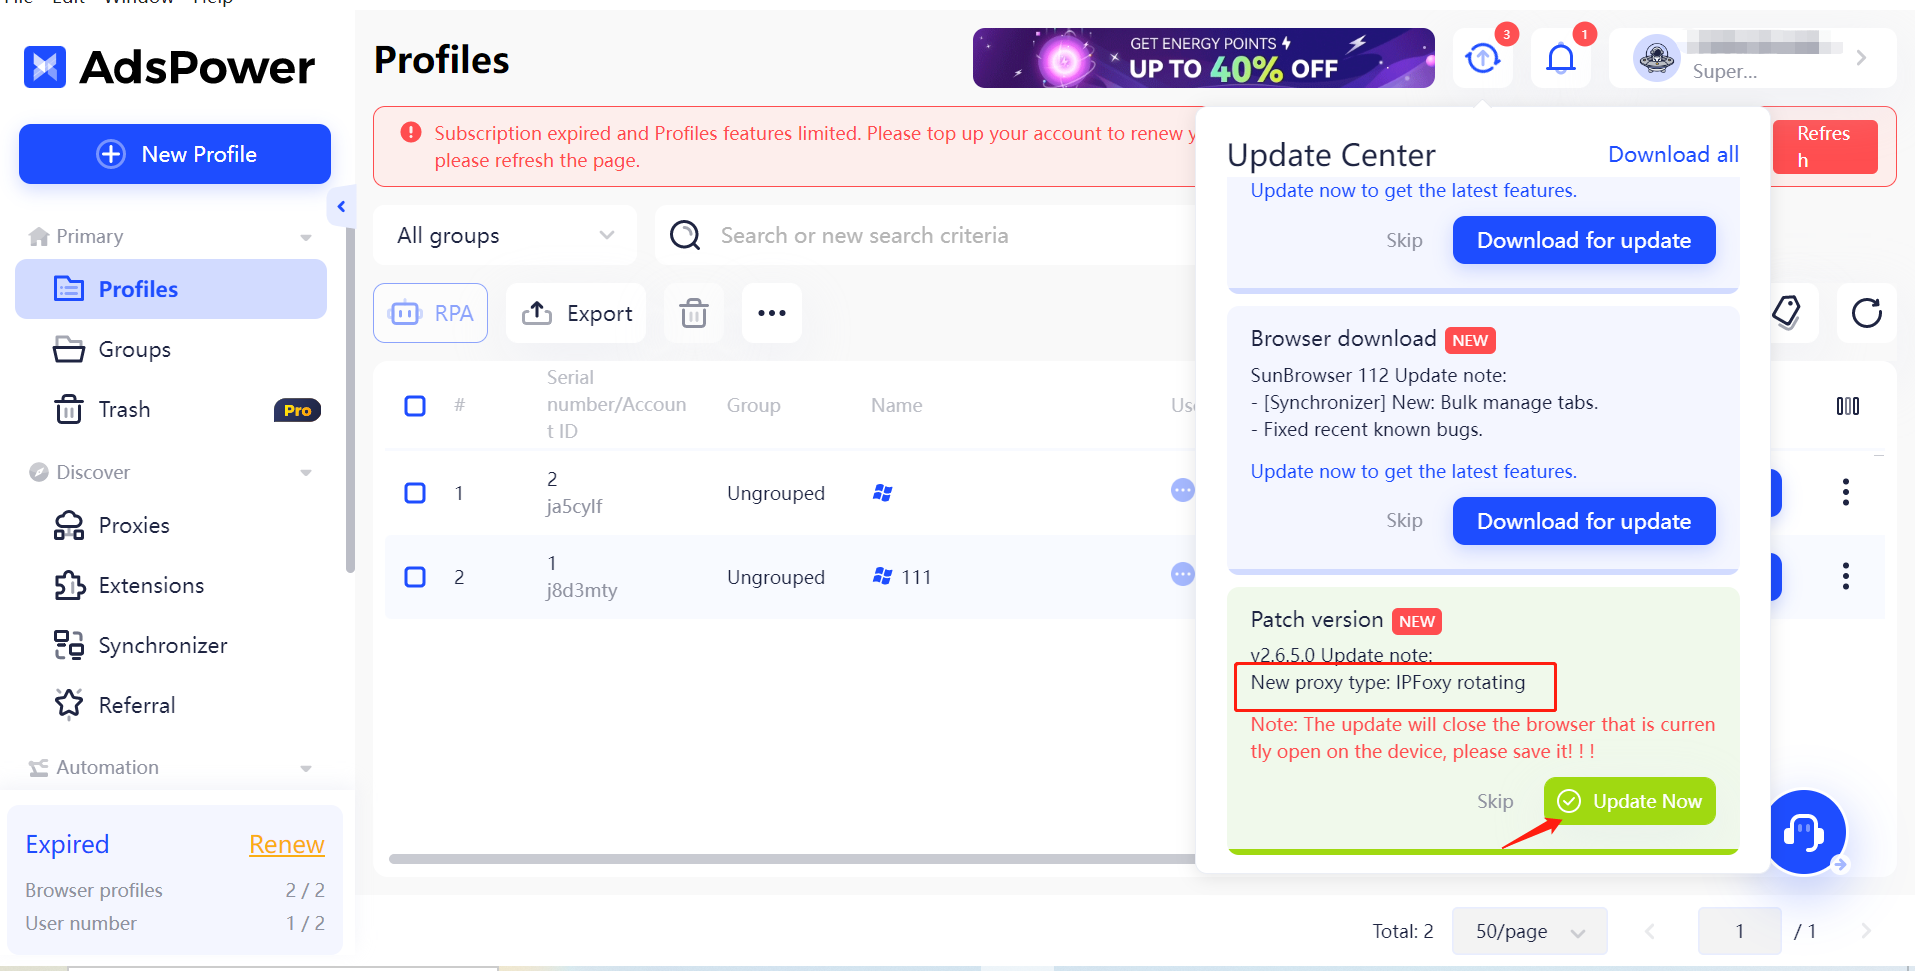Click the page number input field
This screenshot has width=1916, height=971.
click(1740, 931)
